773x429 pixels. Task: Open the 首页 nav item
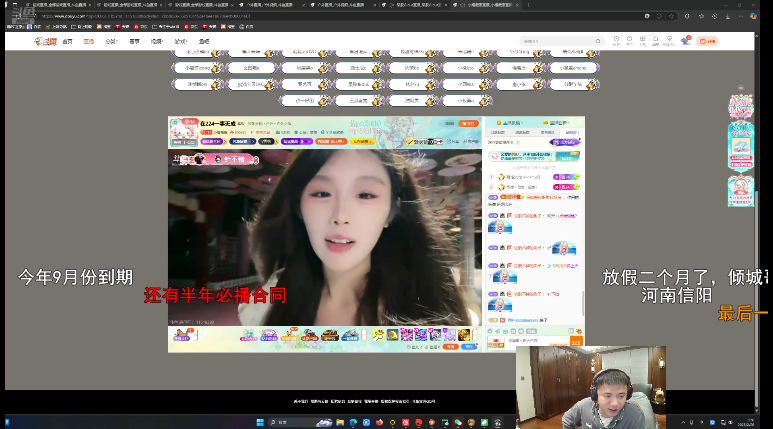point(68,41)
